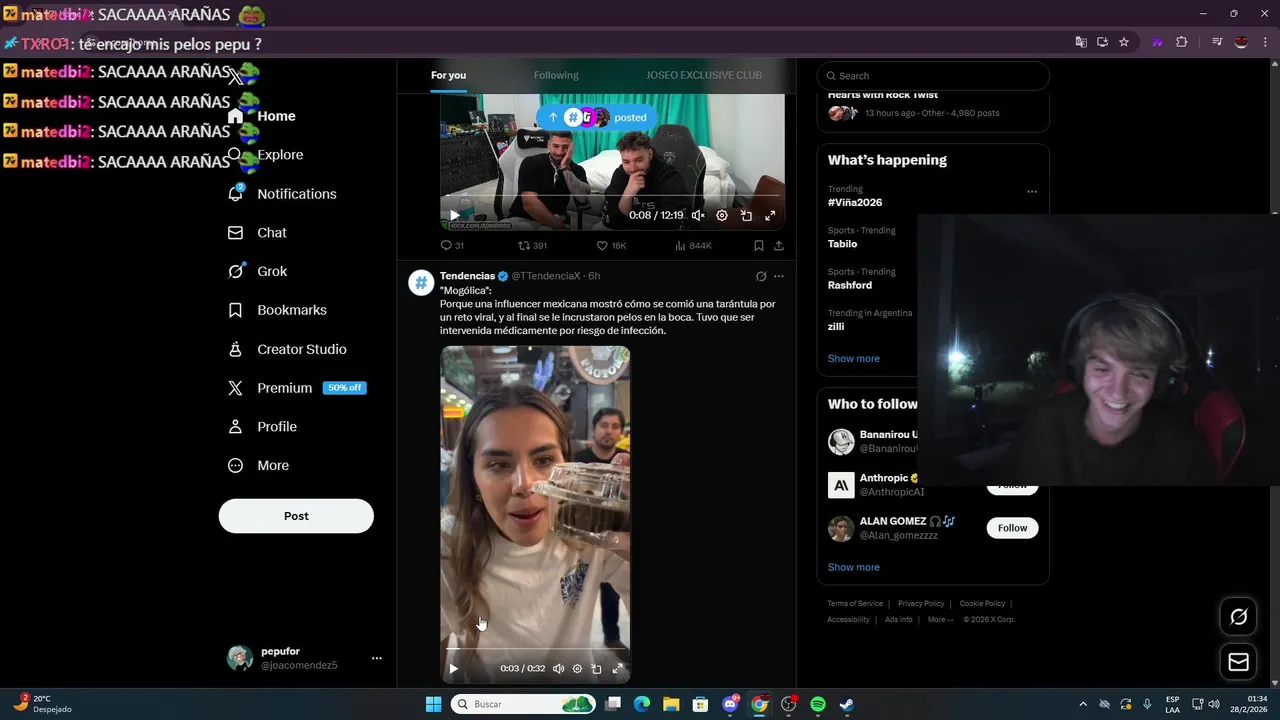Open Chrome three-dot menu

coord(1266,42)
